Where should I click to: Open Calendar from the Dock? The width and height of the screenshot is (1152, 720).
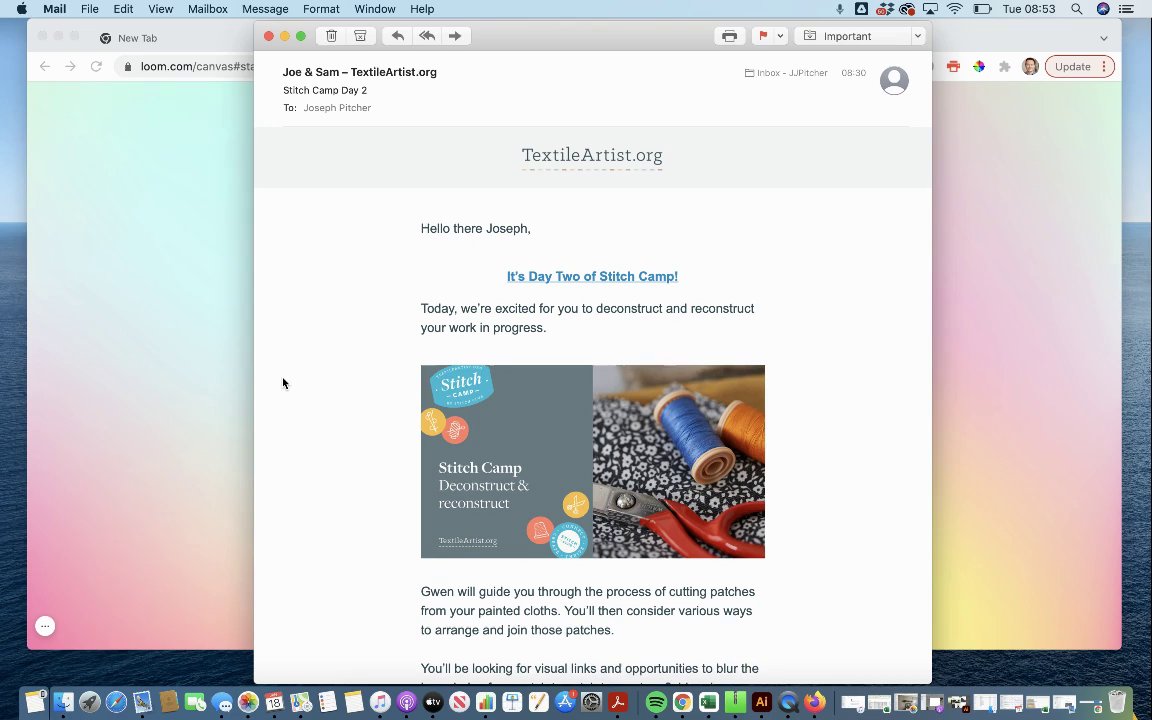(274, 702)
